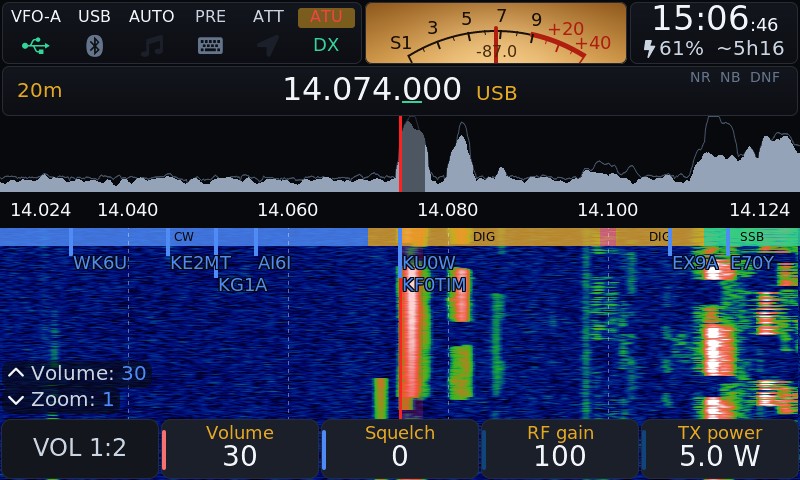Click the KG1A callsign spot
This screenshot has height=480, width=800.
click(243, 285)
